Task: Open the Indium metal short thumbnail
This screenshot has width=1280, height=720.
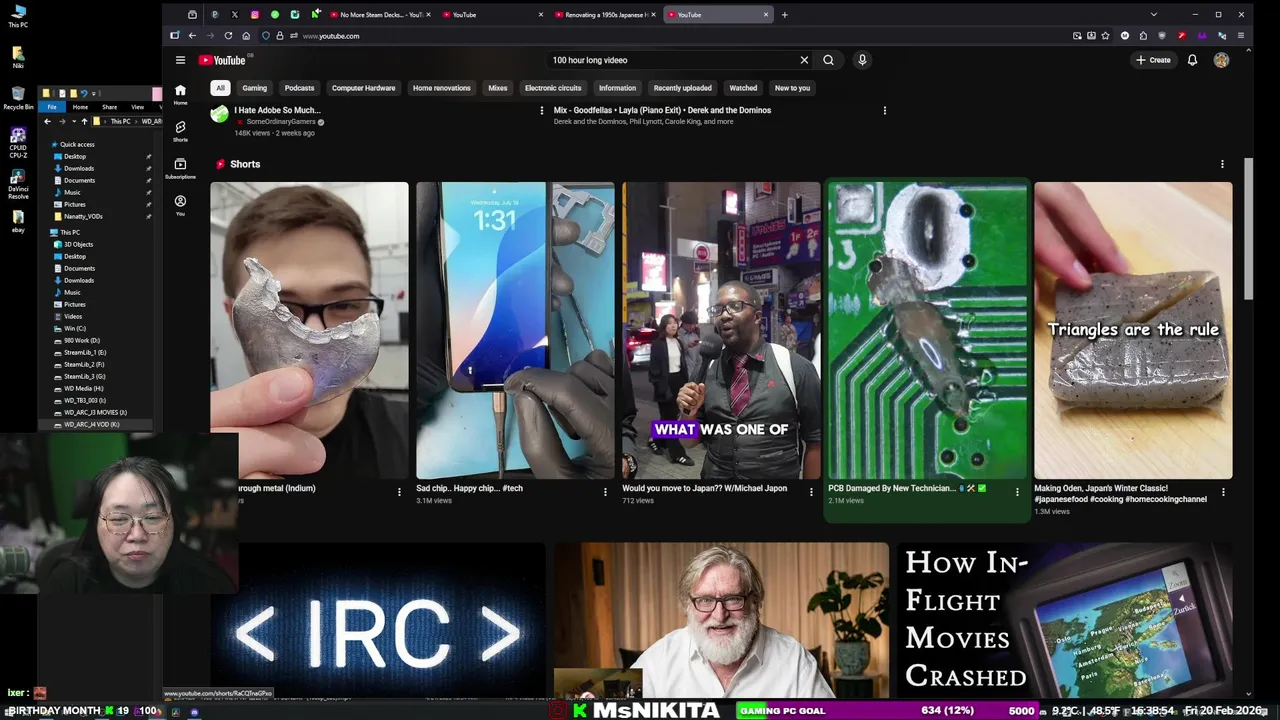Action: click(309, 330)
